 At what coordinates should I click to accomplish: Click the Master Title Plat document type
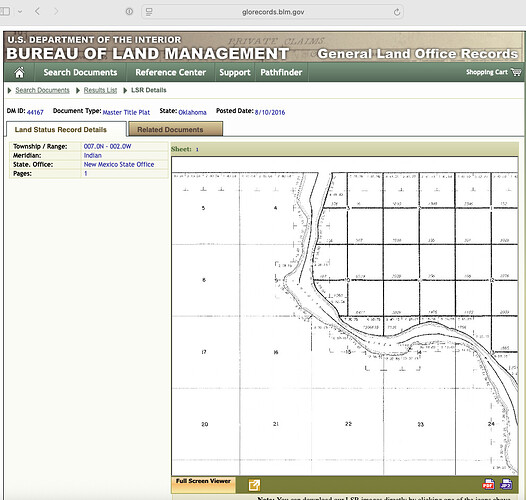tap(126, 112)
